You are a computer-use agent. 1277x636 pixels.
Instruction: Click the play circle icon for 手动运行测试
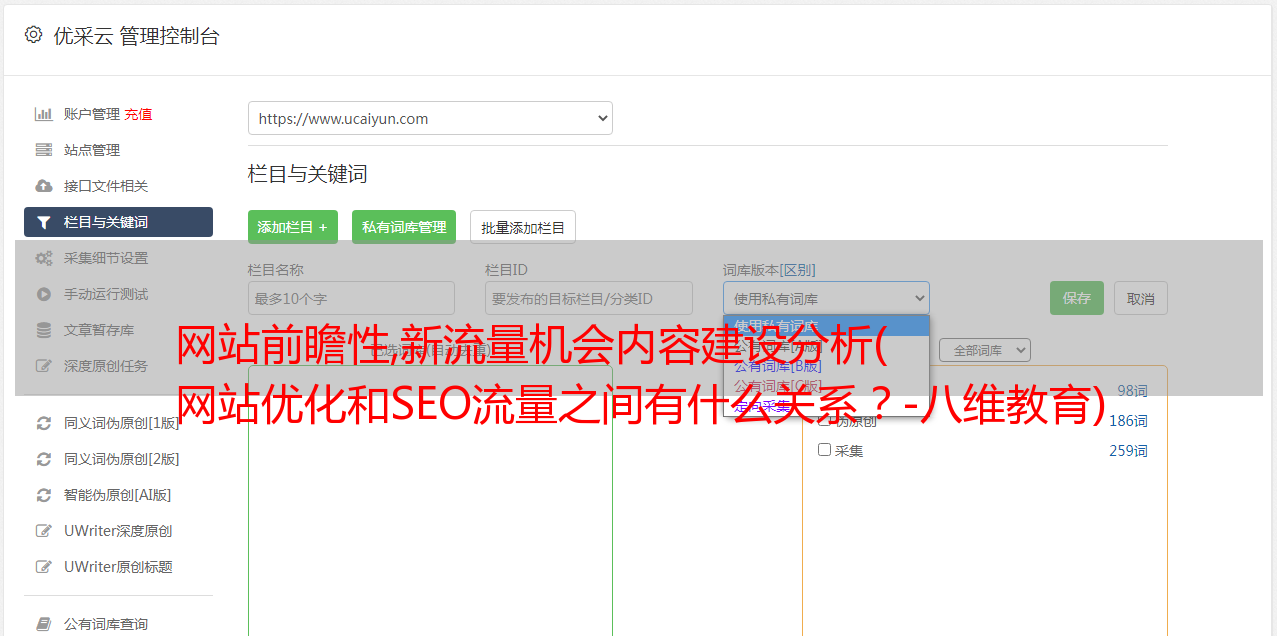[x=43, y=294]
